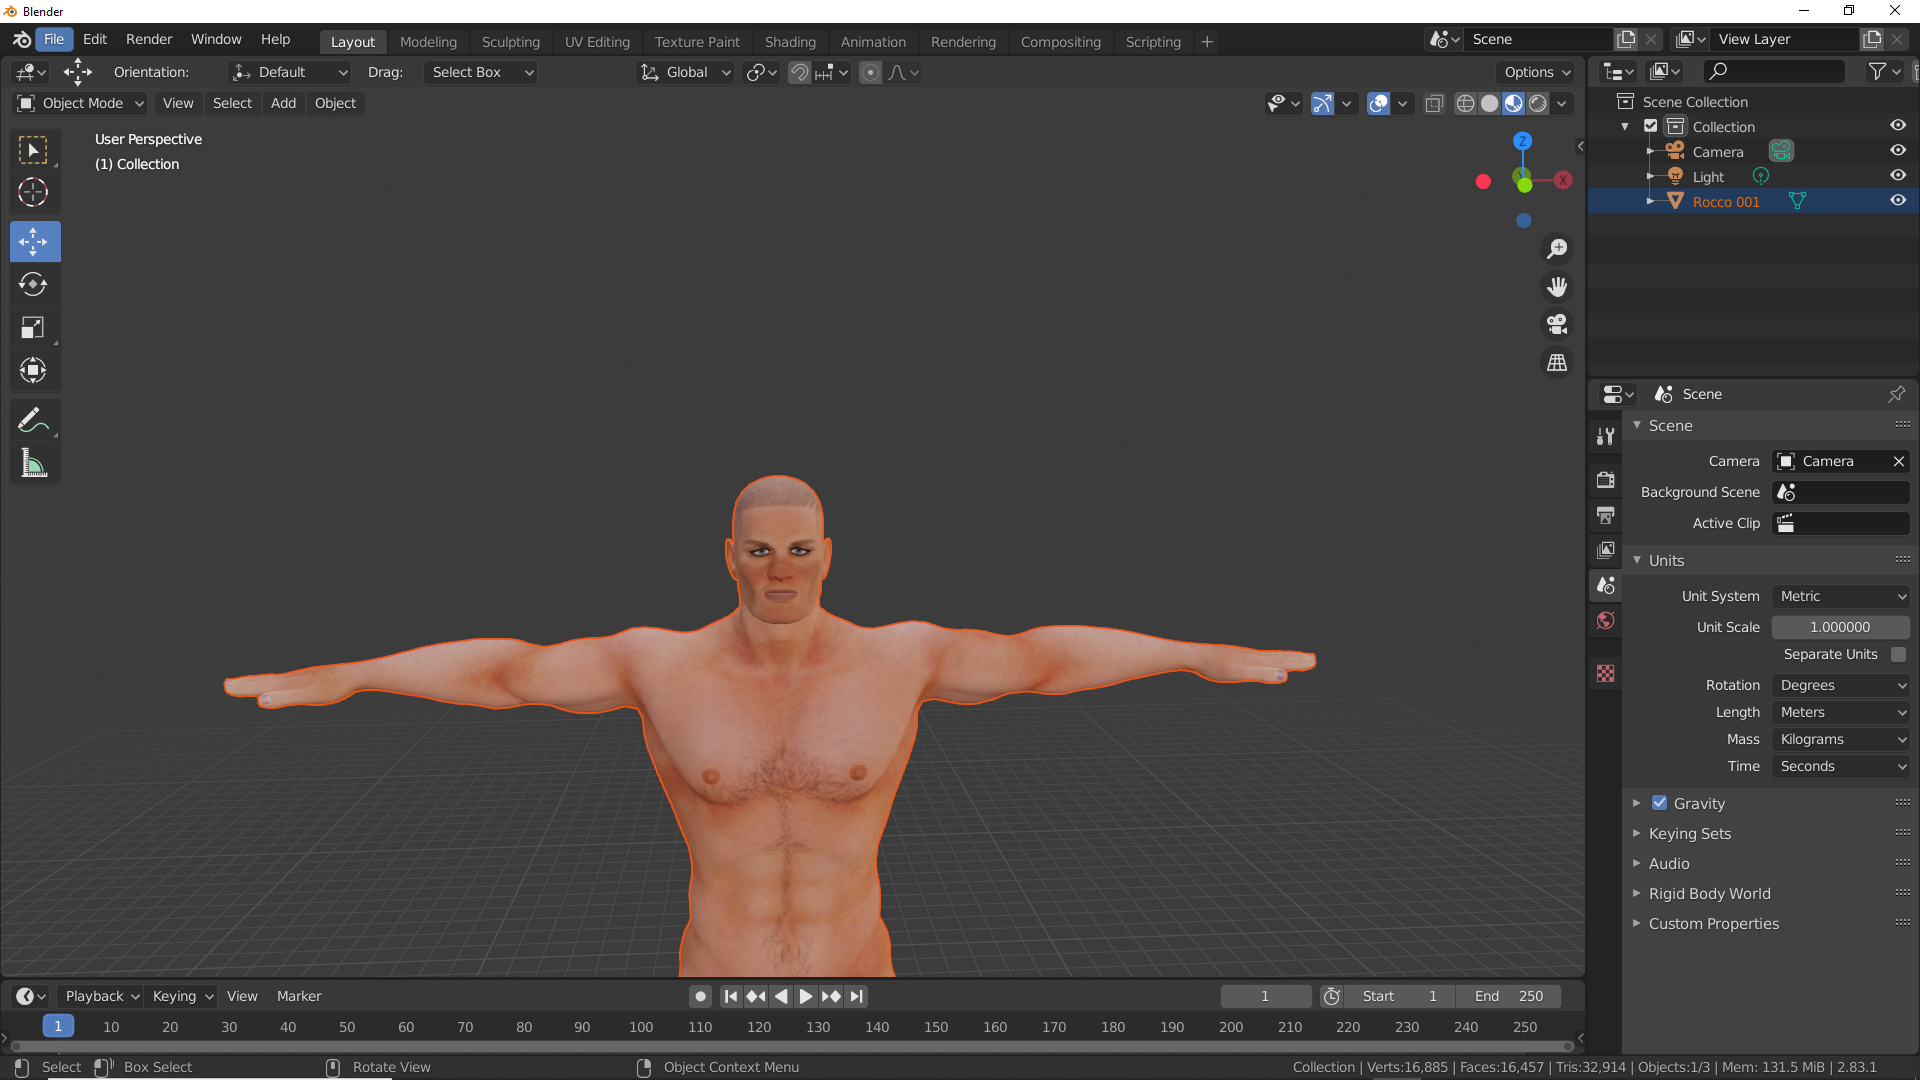Switch to the Sculpting workspace tab
1920x1080 pixels.
click(x=510, y=42)
